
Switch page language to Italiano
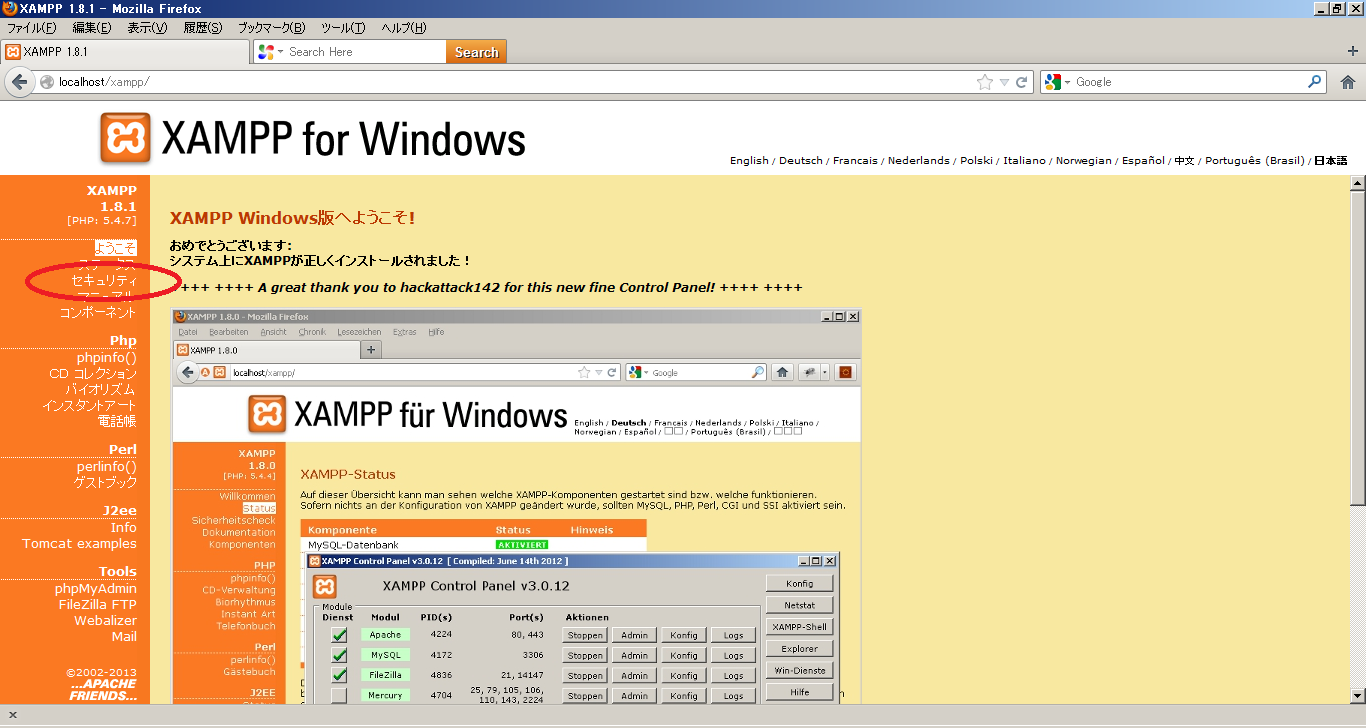pyautogui.click(x=1024, y=160)
